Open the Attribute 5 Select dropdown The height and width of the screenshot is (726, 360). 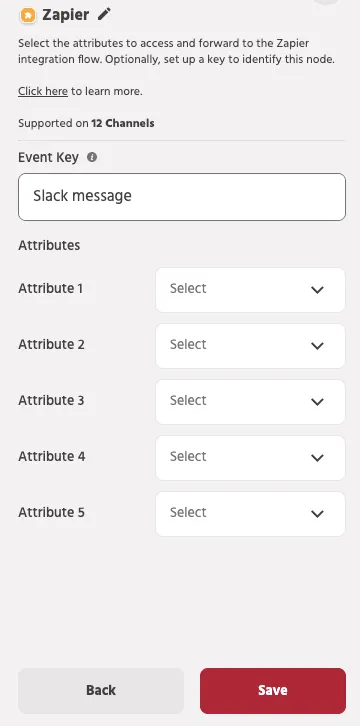(x=250, y=514)
